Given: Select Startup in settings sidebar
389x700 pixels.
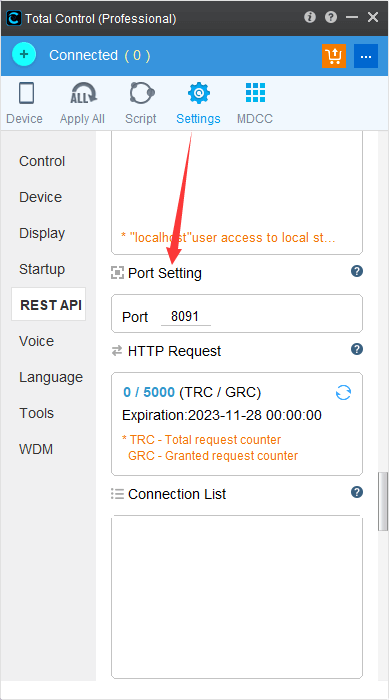Looking at the screenshot, I should pyautogui.click(x=42, y=269).
